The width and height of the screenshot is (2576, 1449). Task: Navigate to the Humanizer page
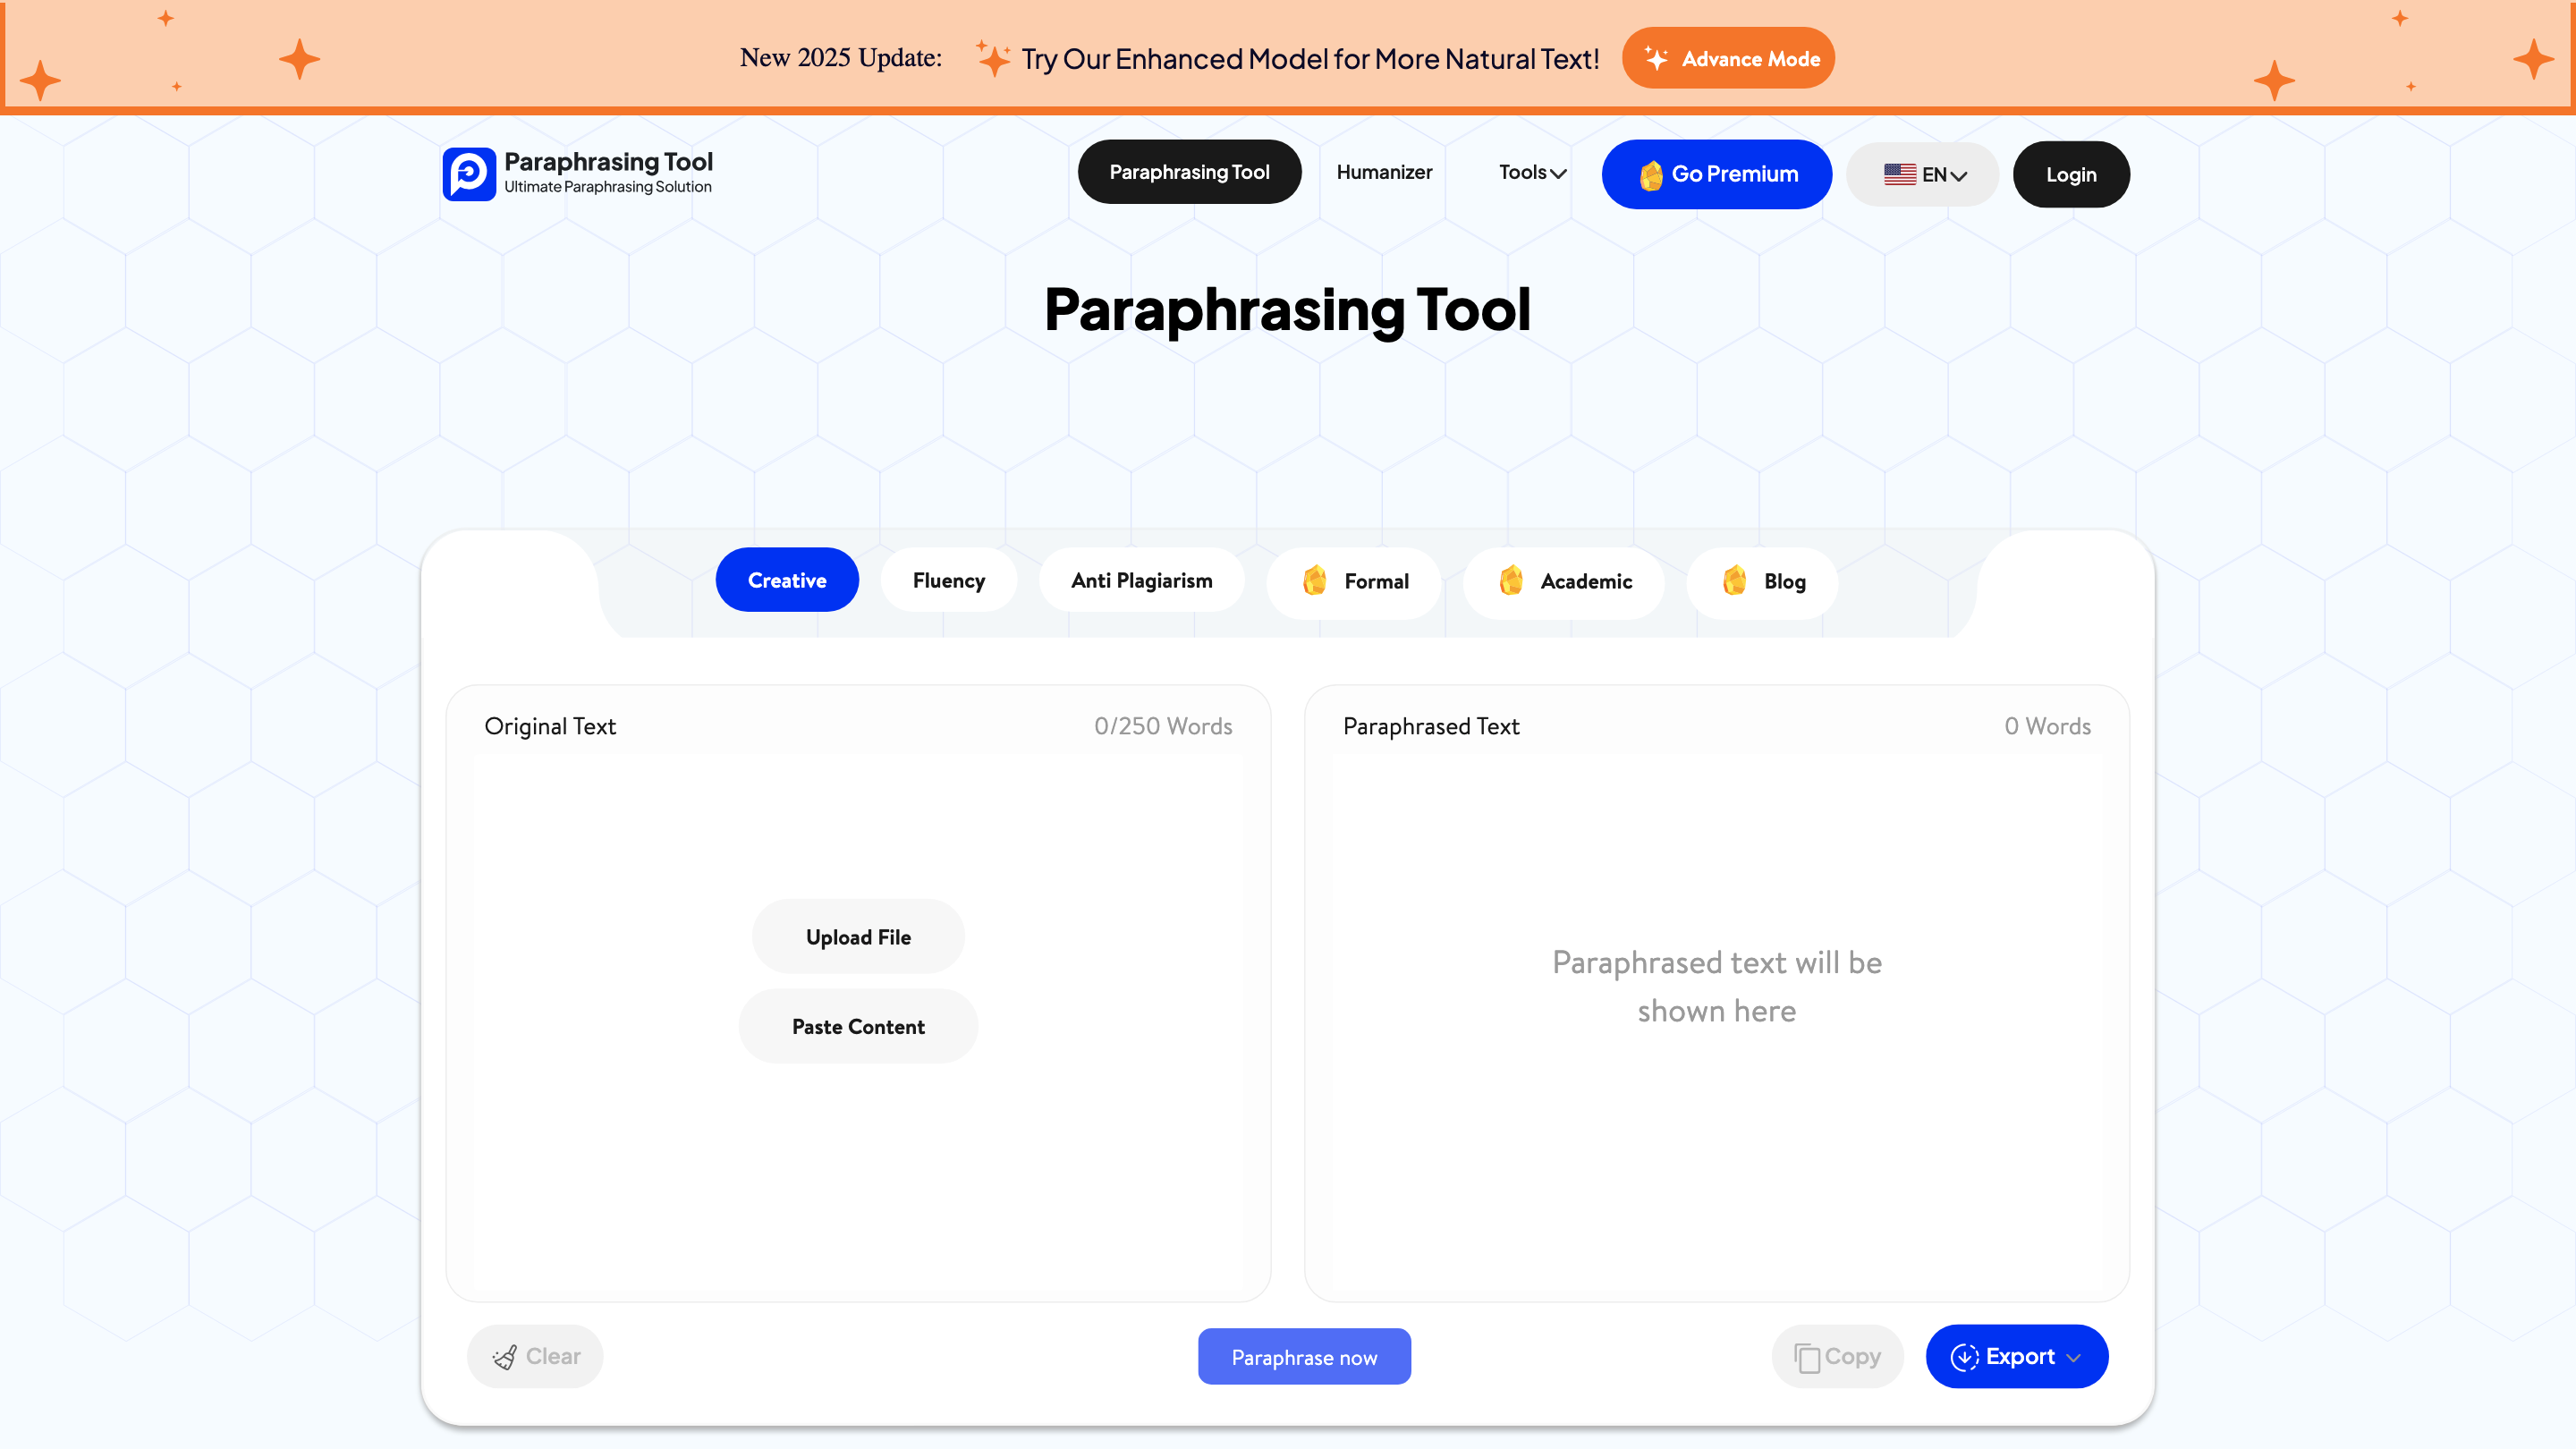1384,172
